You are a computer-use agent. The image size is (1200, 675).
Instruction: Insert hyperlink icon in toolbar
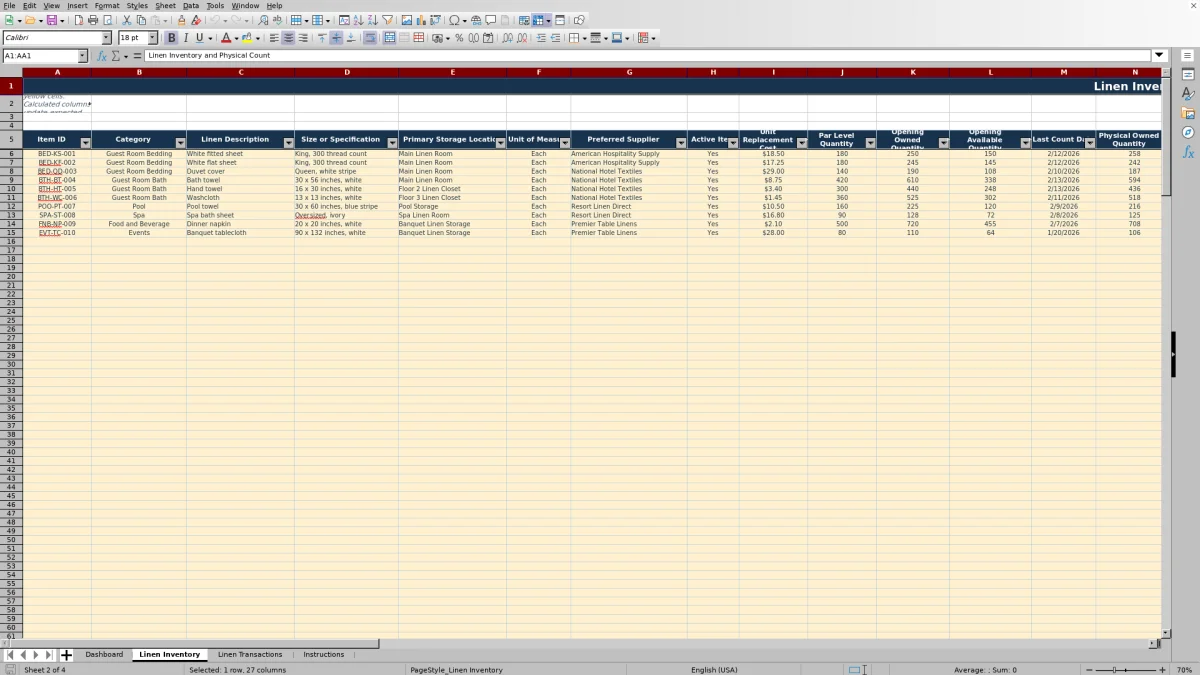click(x=476, y=20)
